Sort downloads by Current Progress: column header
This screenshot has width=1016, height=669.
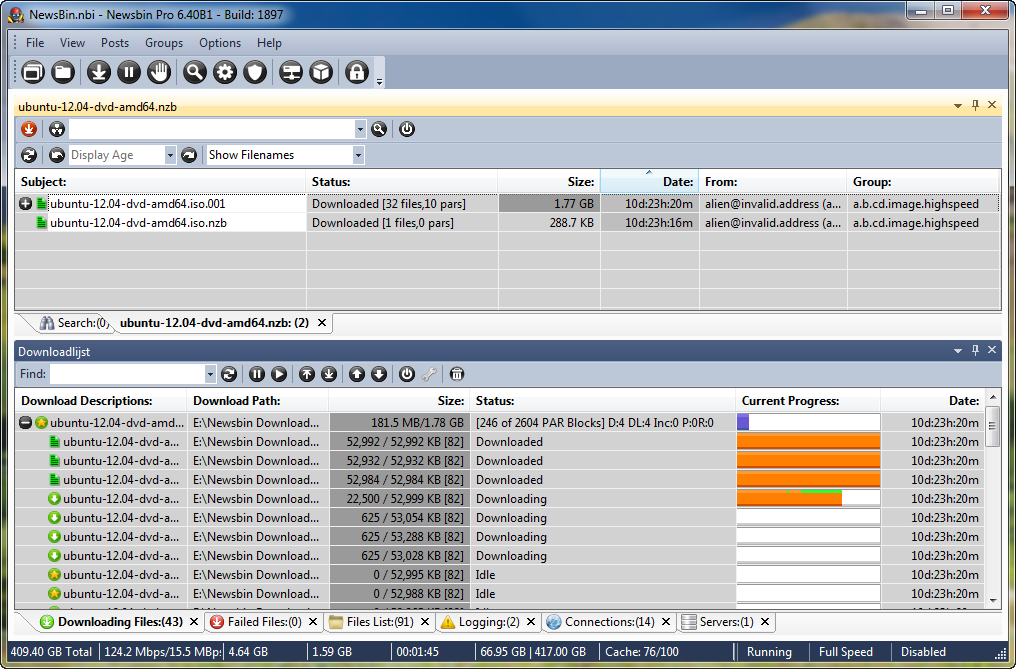[808, 401]
